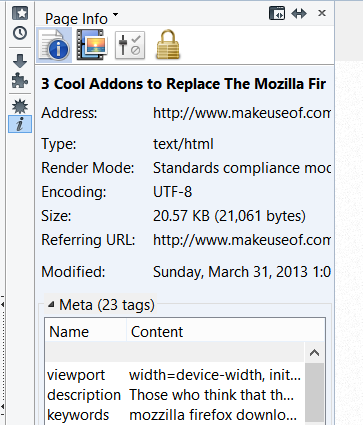This screenshot has width=363, height=425.
Task: Click the spiky burst sidebar icon
Action: 20,107
